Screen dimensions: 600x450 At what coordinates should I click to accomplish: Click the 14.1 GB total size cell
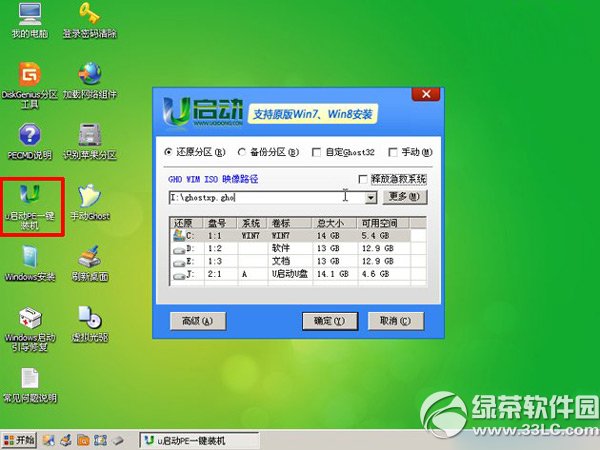(x=333, y=274)
